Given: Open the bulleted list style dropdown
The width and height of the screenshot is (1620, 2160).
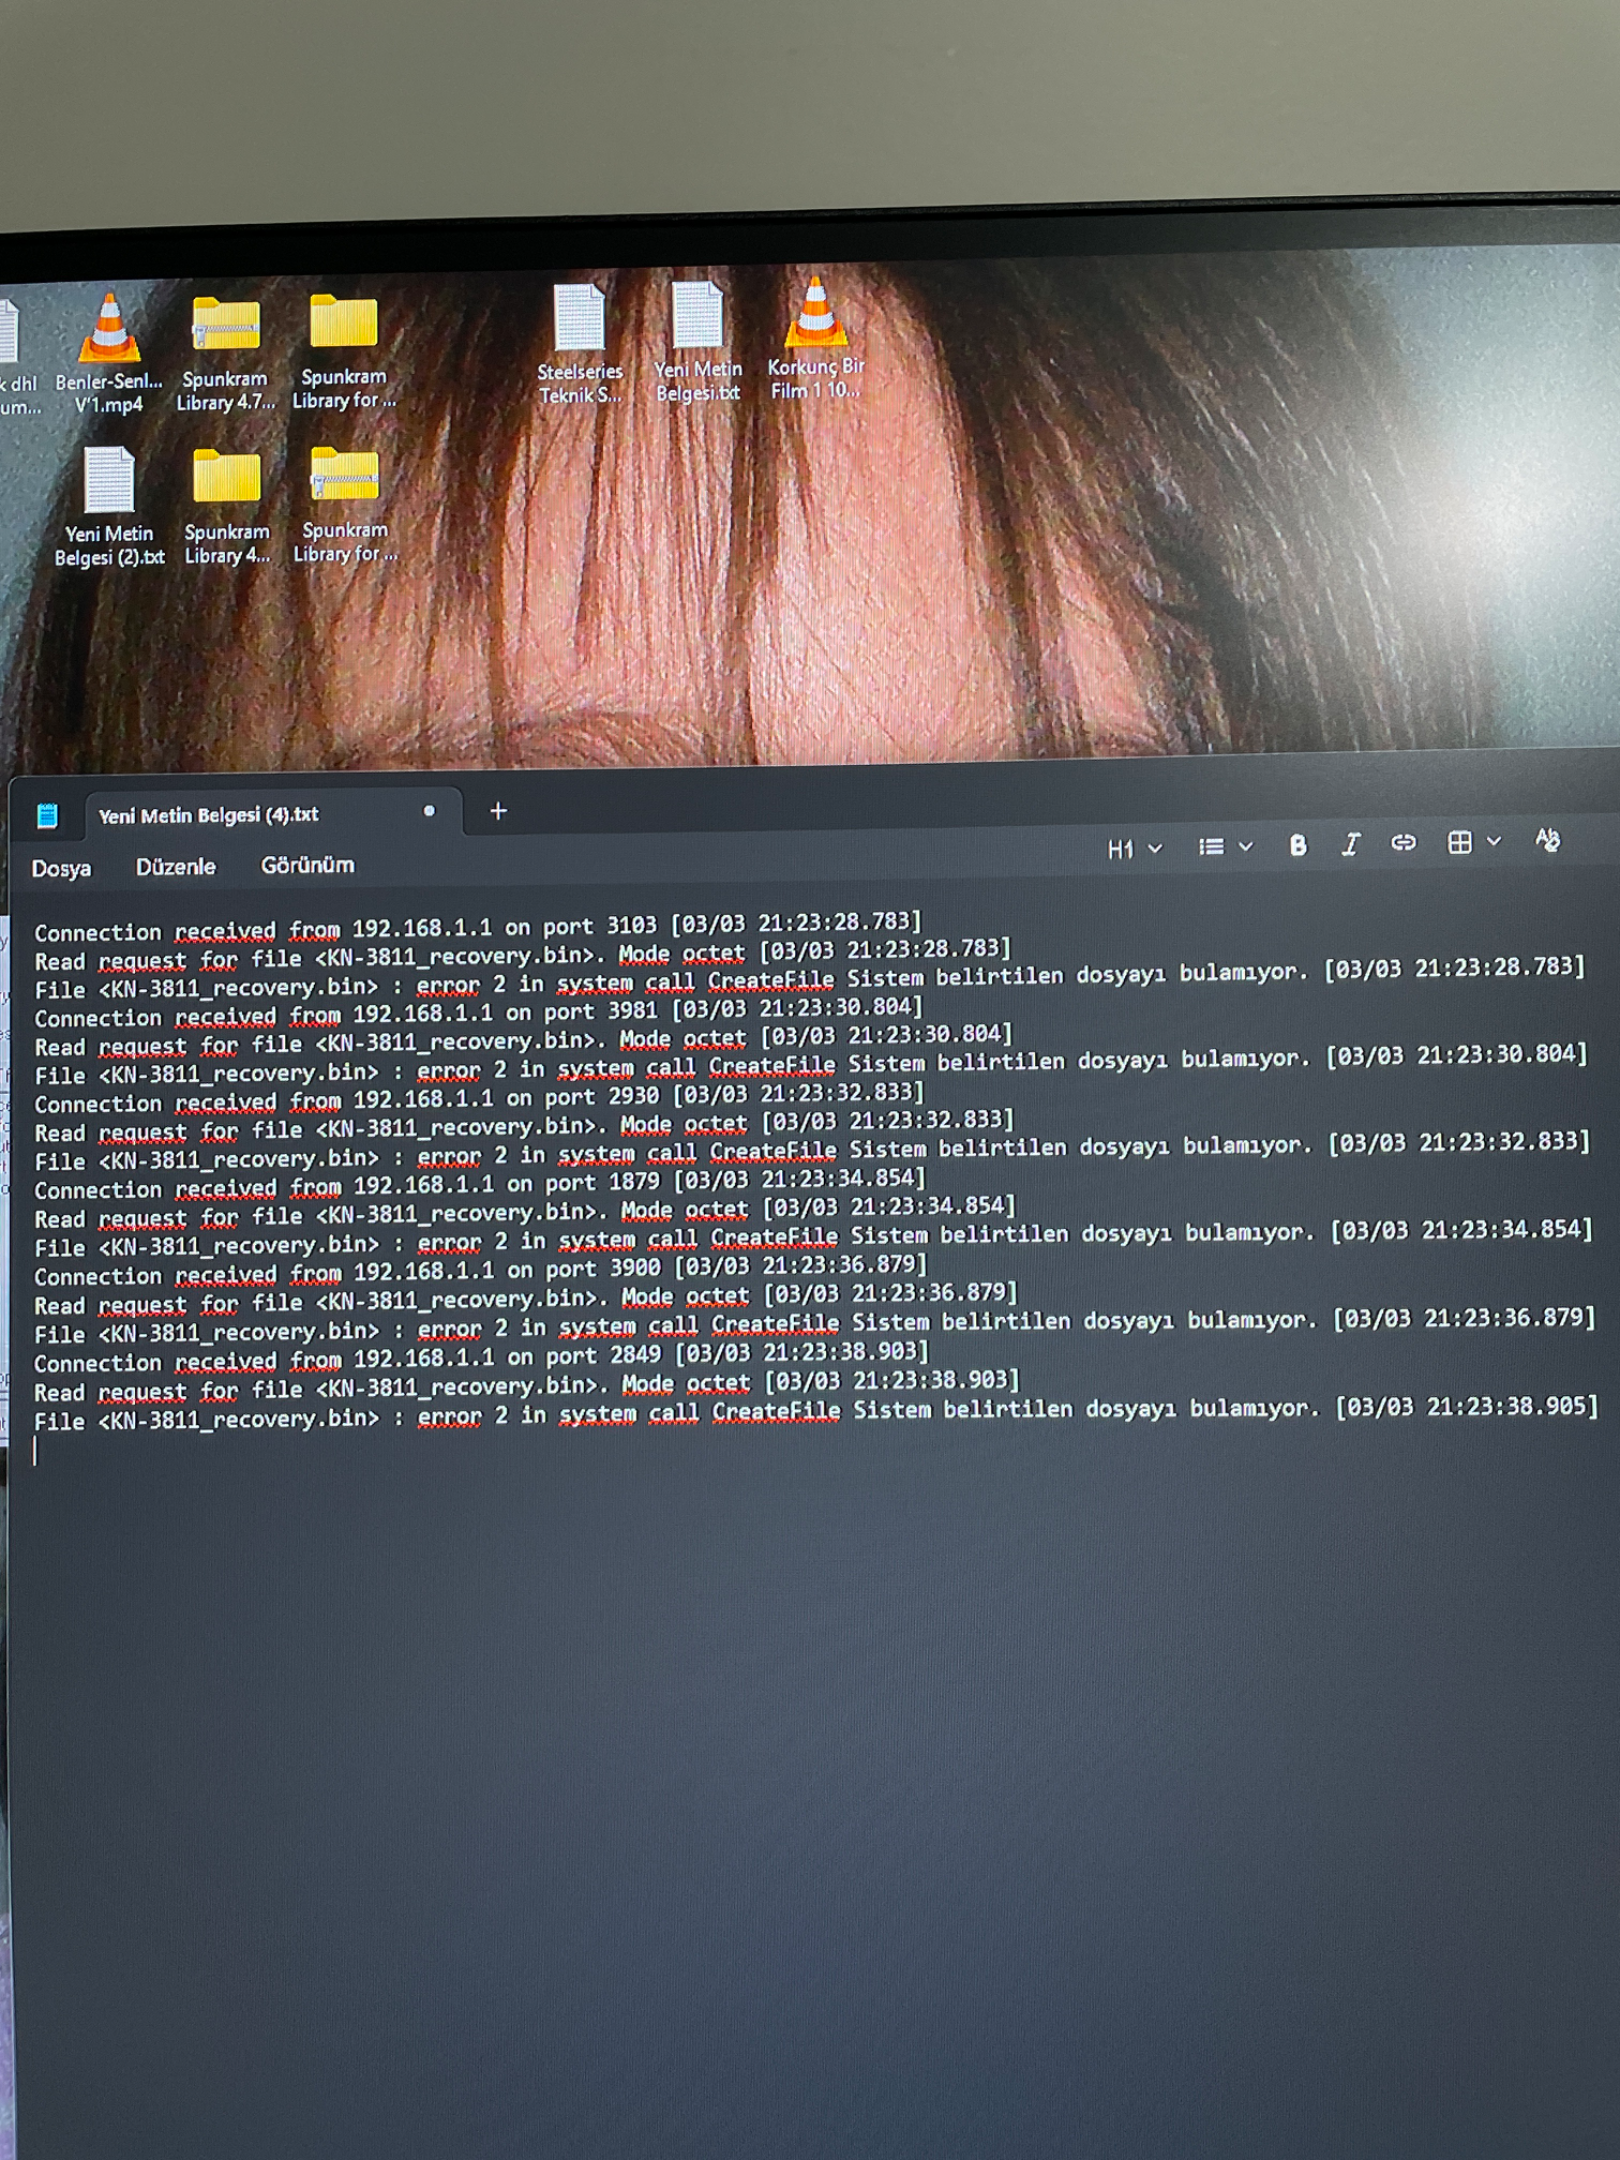Looking at the screenshot, I should click(x=1225, y=847).
